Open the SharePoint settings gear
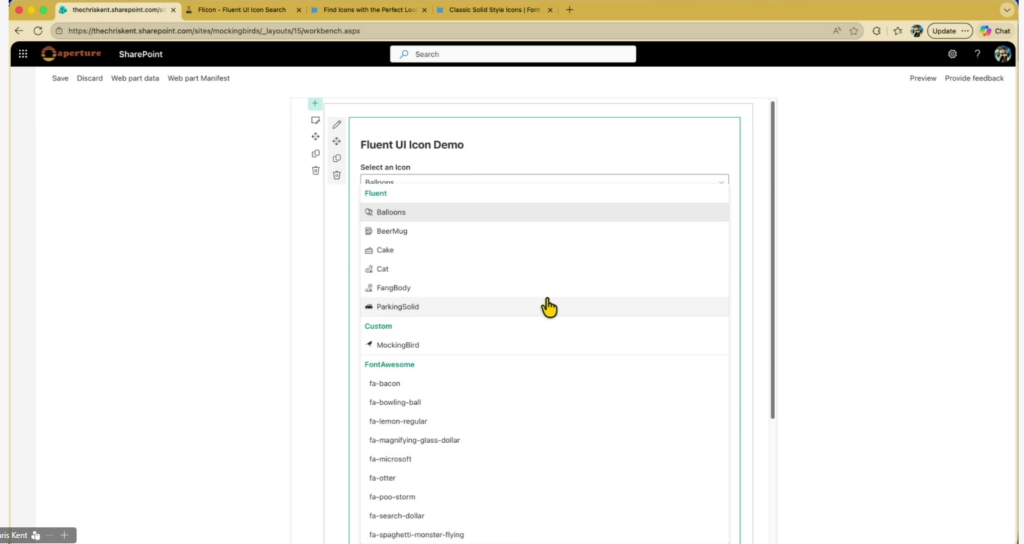The height and width of the screenshot is (544, 1024). coord(952,54)
